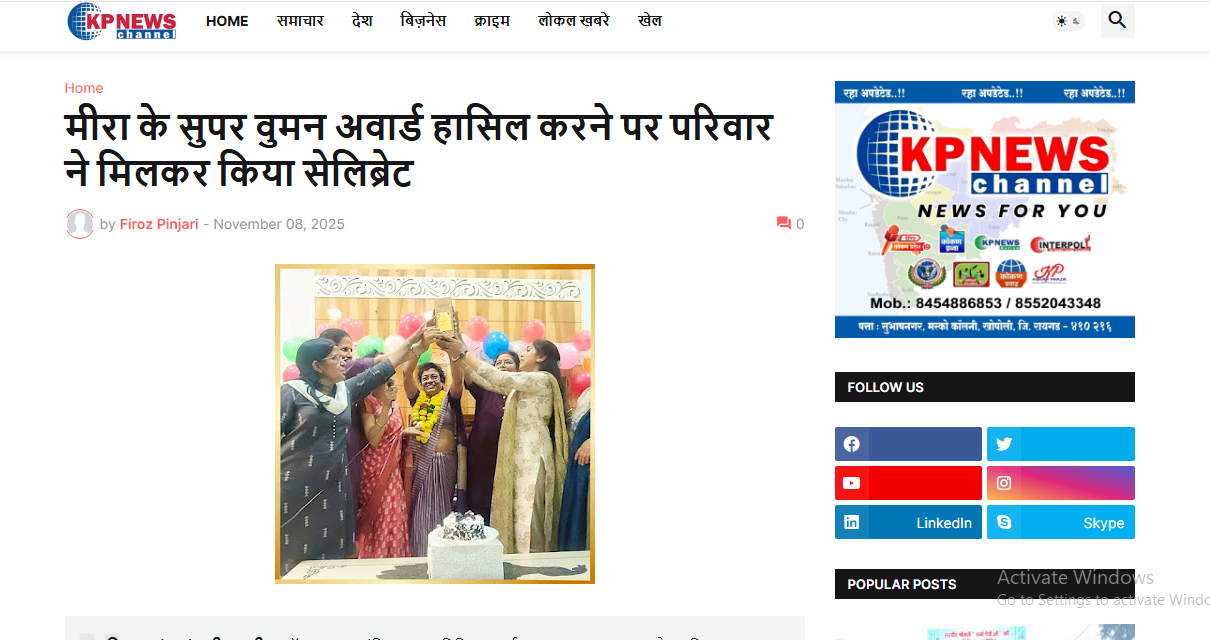Screen dimensions: 1210x640
Task: Open the समाचार menu item
Action: click(x=300, y=21)
